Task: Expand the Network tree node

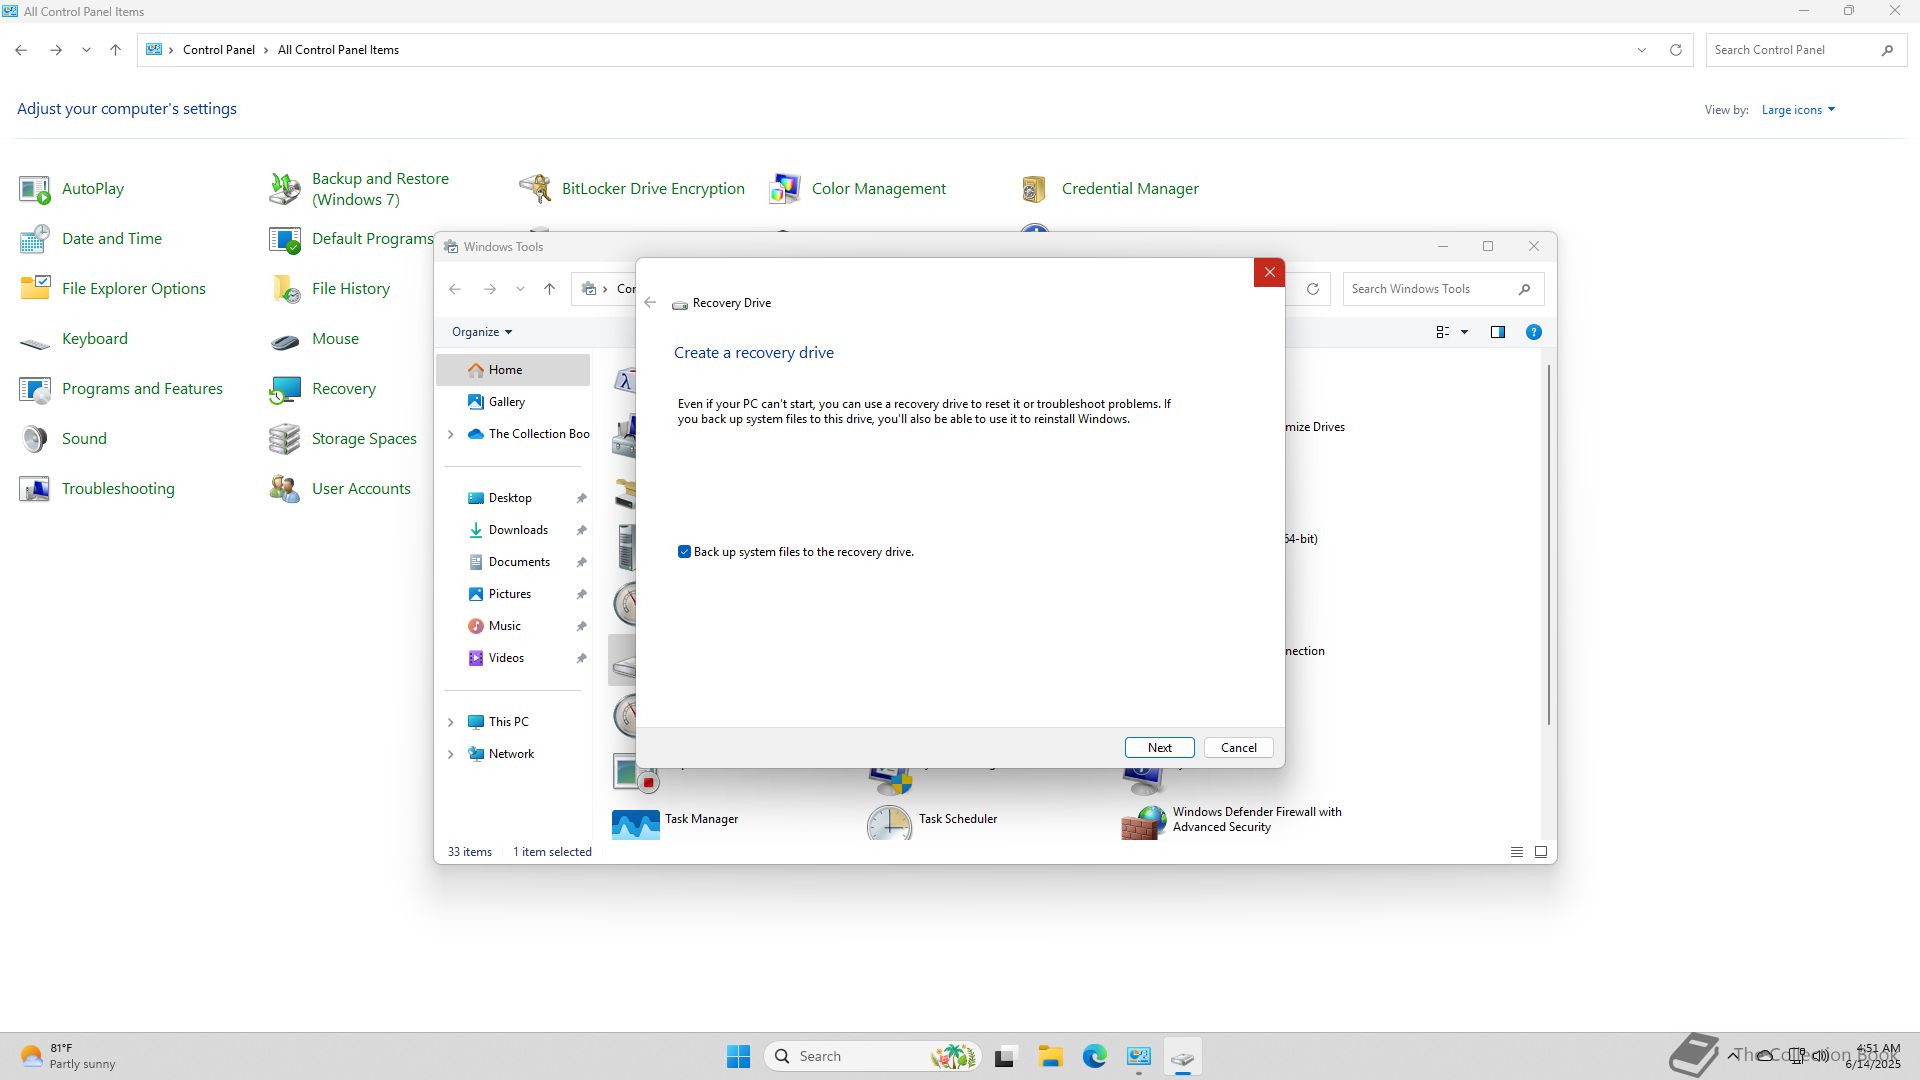Action: (x=450, y=754)
